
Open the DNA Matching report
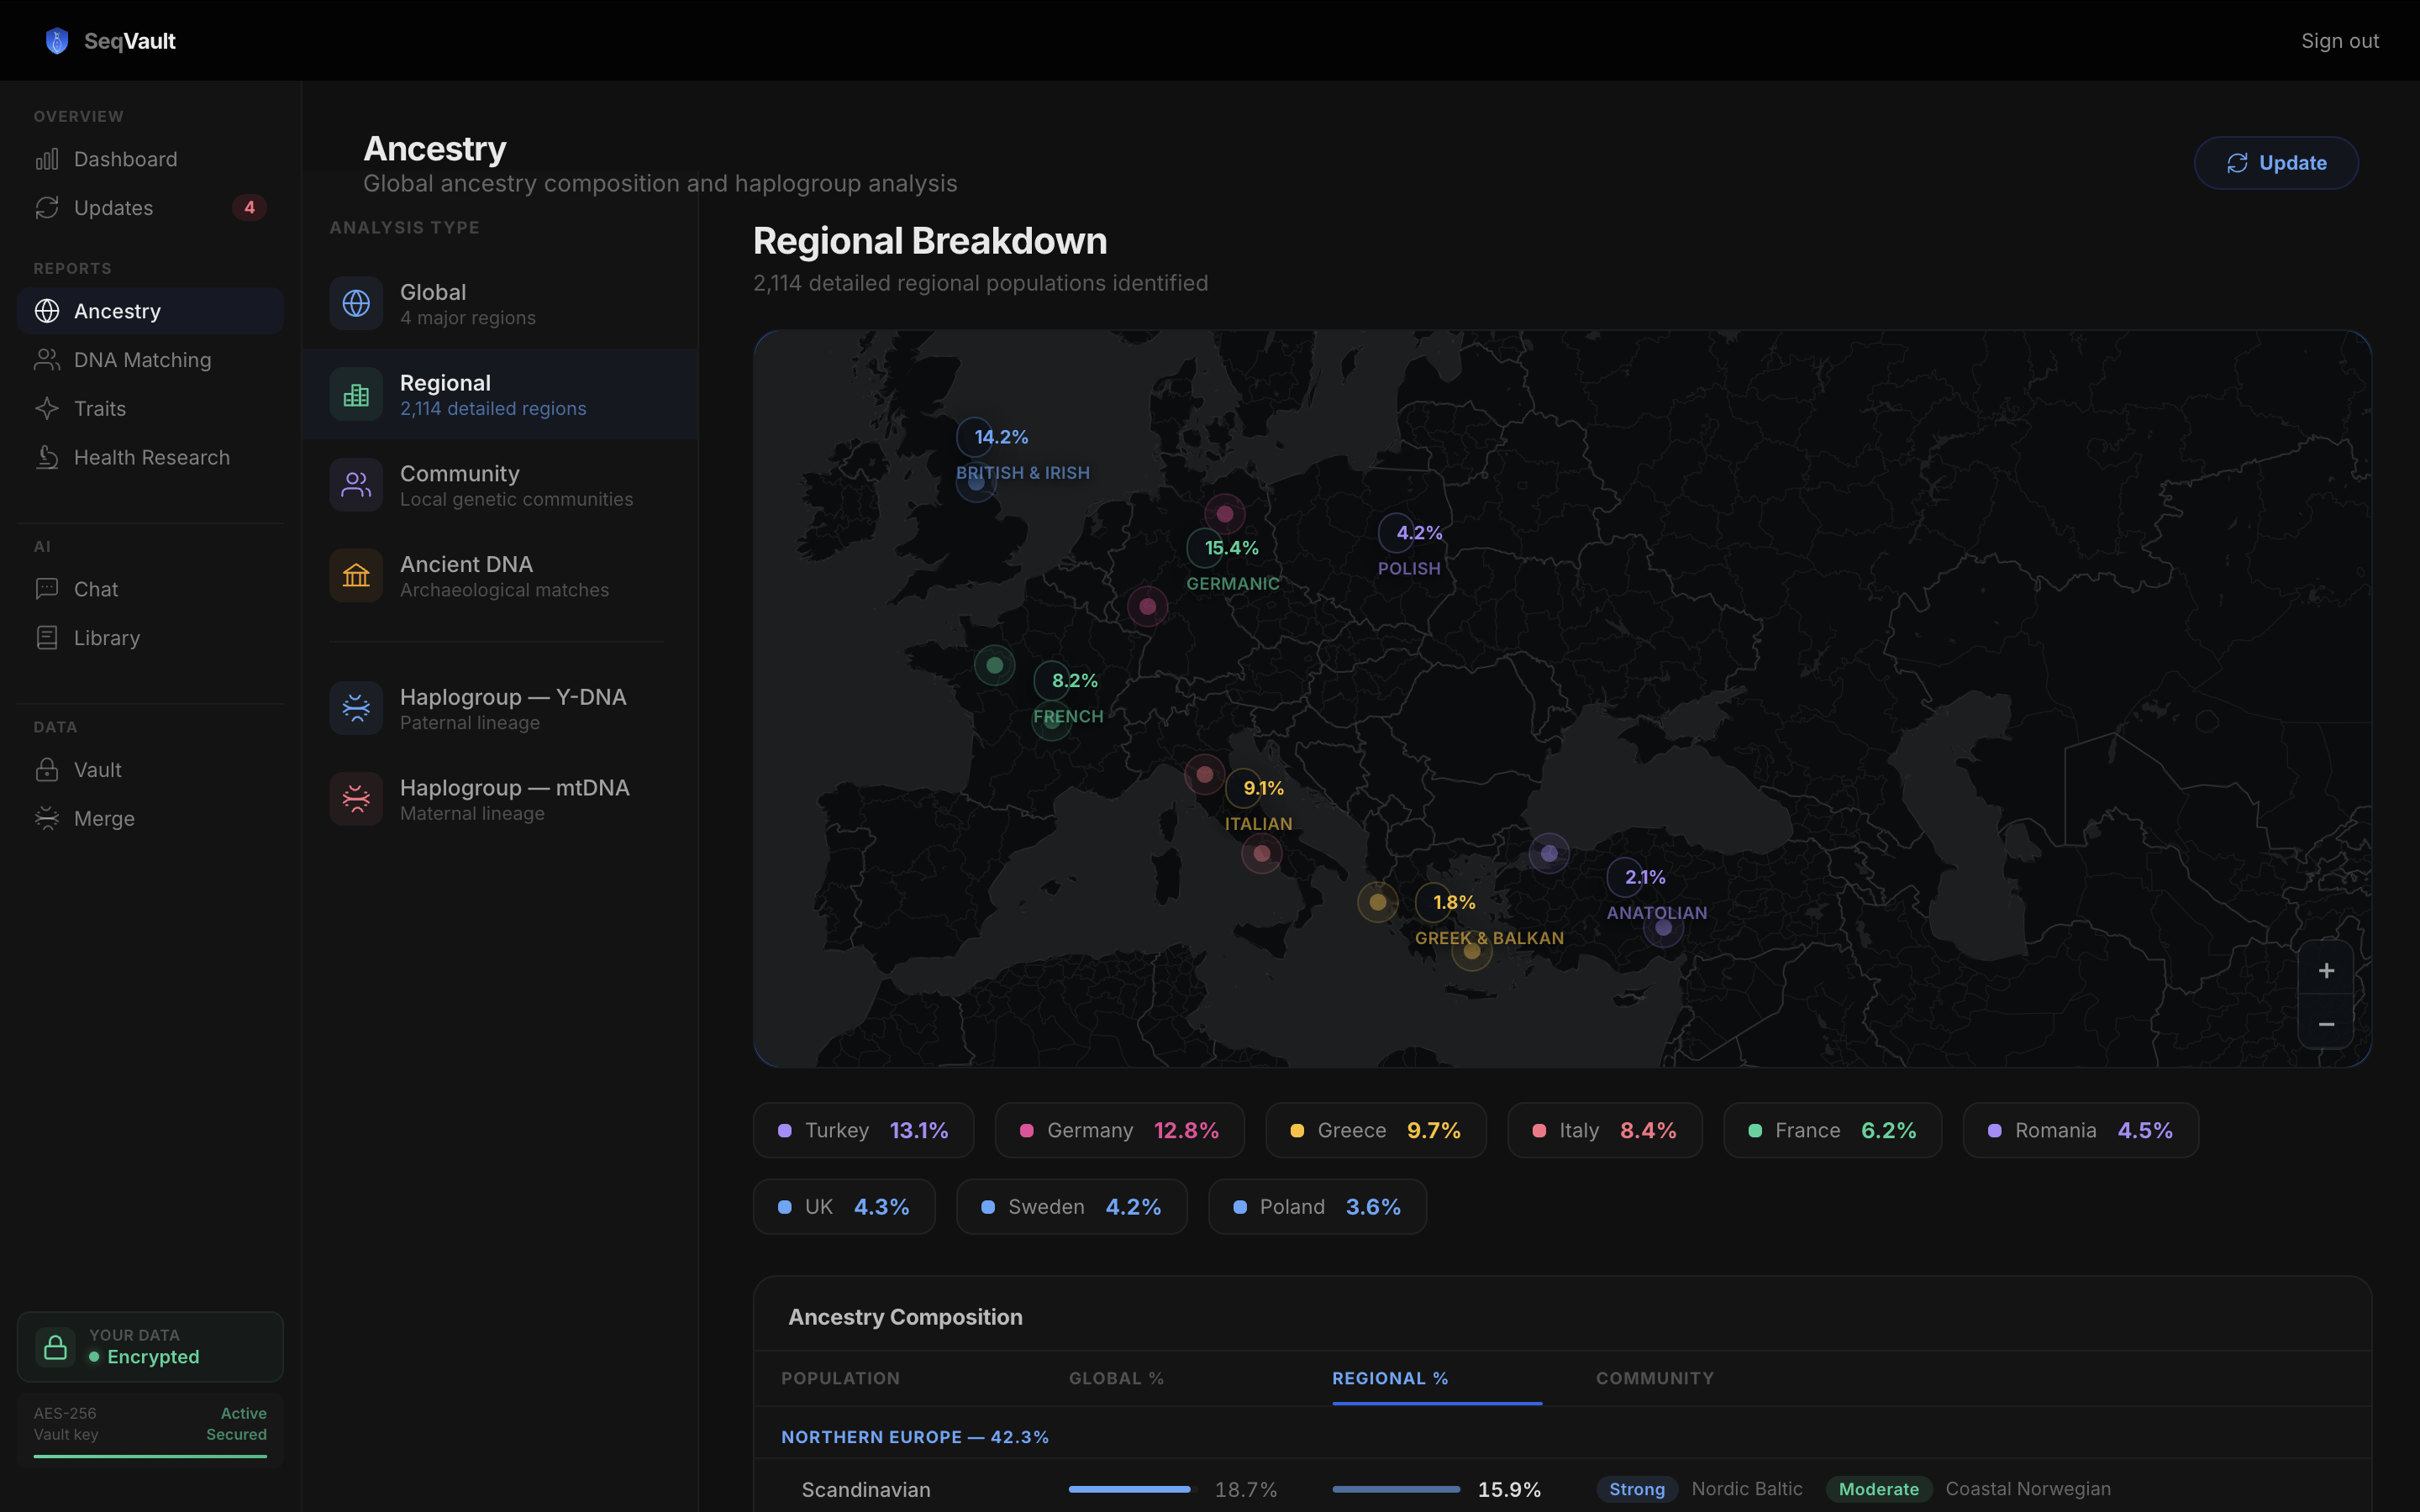[142, 360]
